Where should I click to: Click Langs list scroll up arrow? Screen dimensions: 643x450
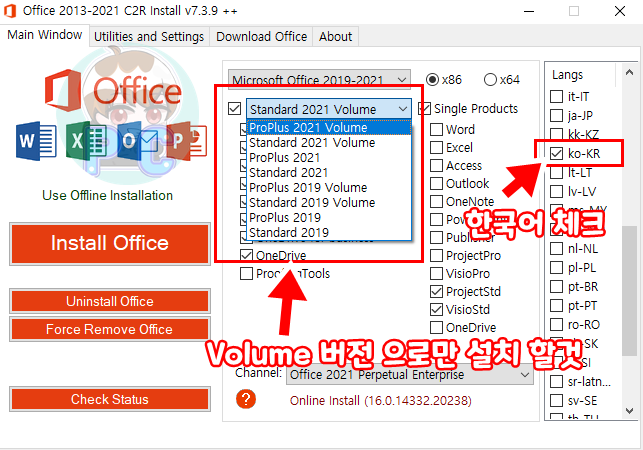(629, 73)
